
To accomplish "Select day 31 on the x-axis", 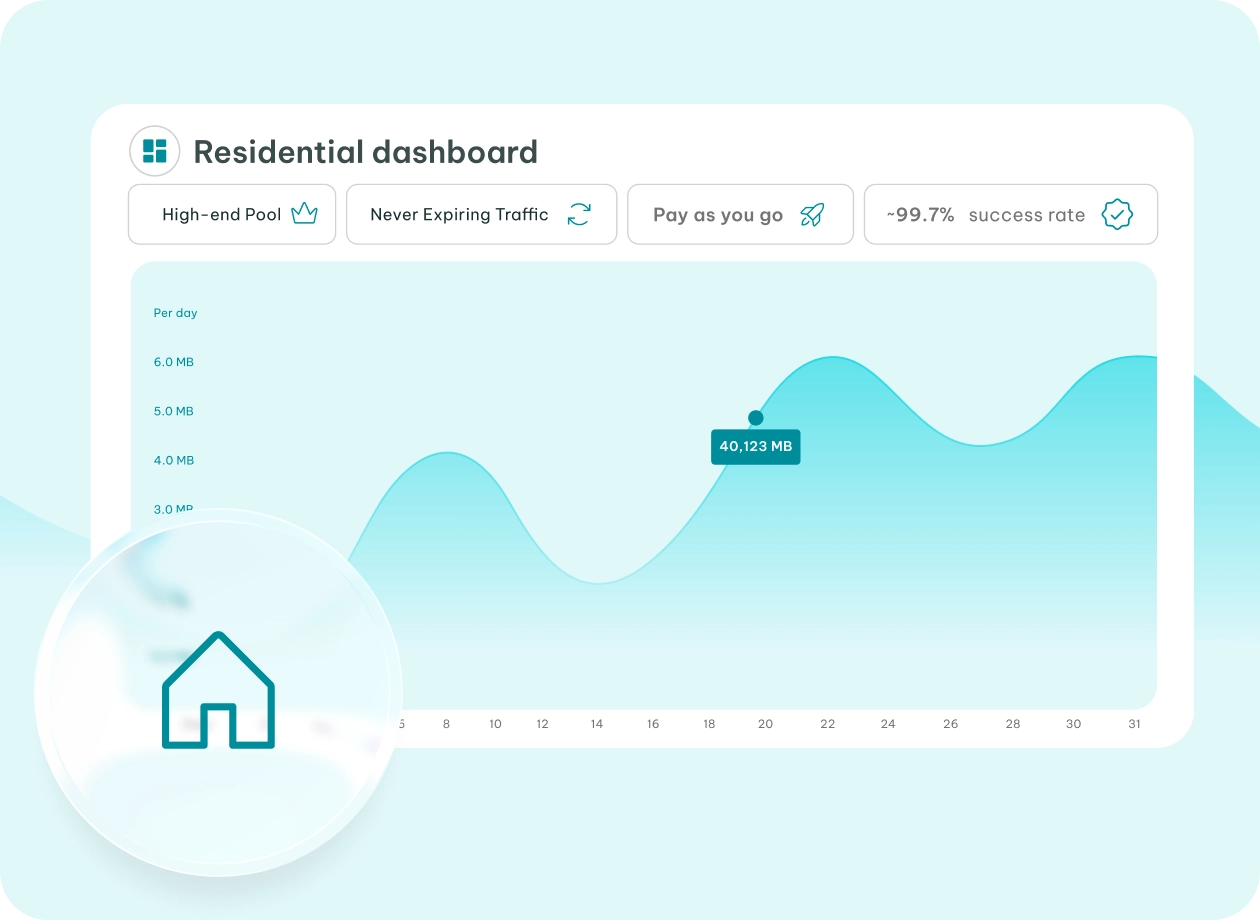I will coord(1134,724).
